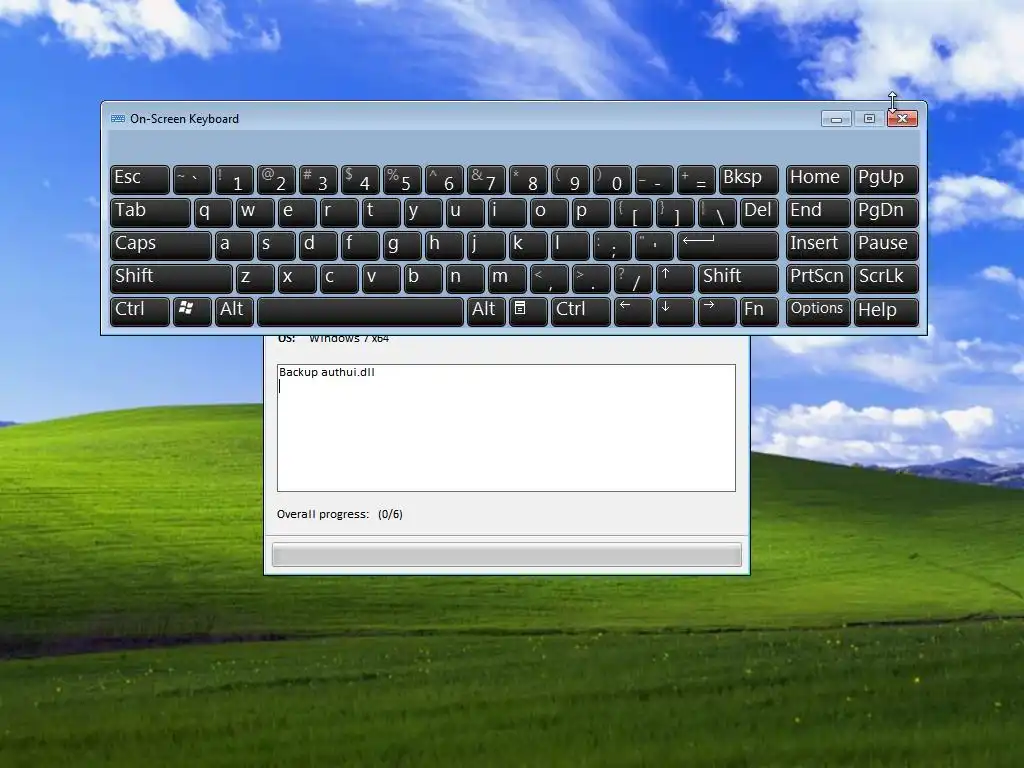Open keyboard Options
The height and width of the screenshot is (768, 1024).
pos(818,311)
